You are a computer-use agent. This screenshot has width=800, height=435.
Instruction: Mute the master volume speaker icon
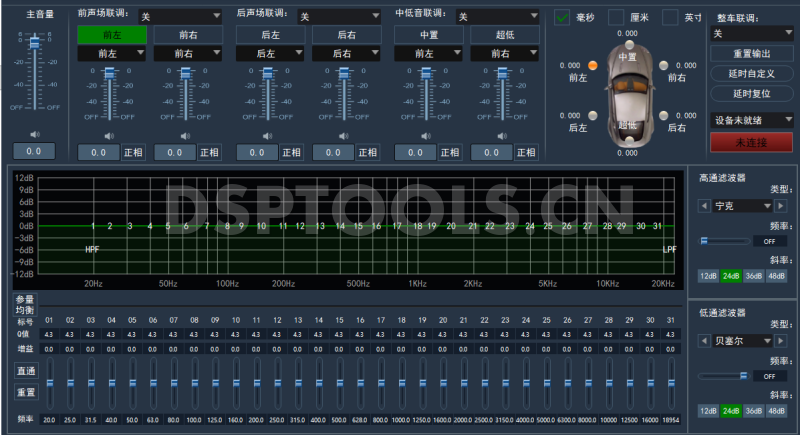click(33, 133)
